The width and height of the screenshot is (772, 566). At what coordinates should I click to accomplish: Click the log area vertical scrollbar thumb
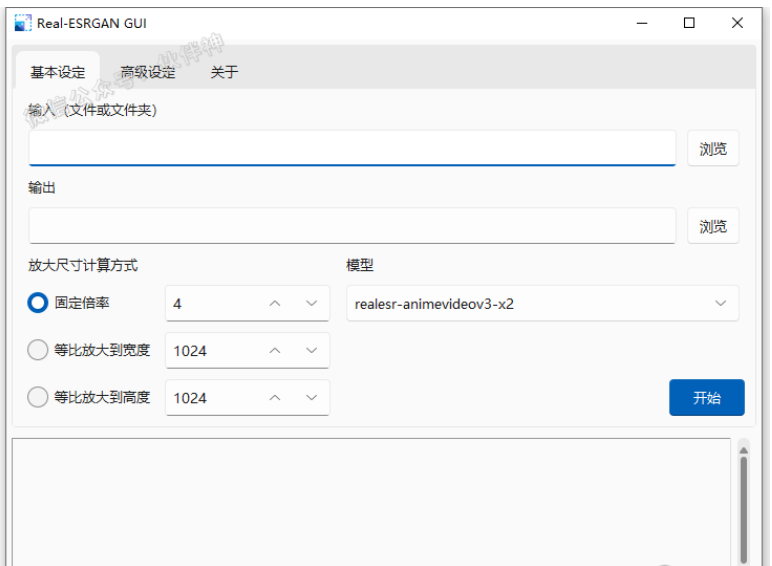pos(743,510)
